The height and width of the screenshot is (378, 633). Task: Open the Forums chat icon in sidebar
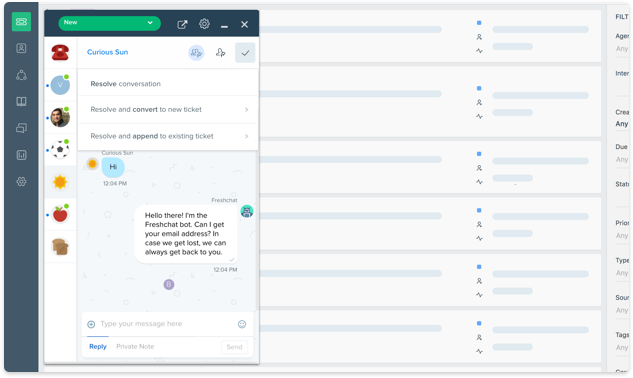click(21, 128)
